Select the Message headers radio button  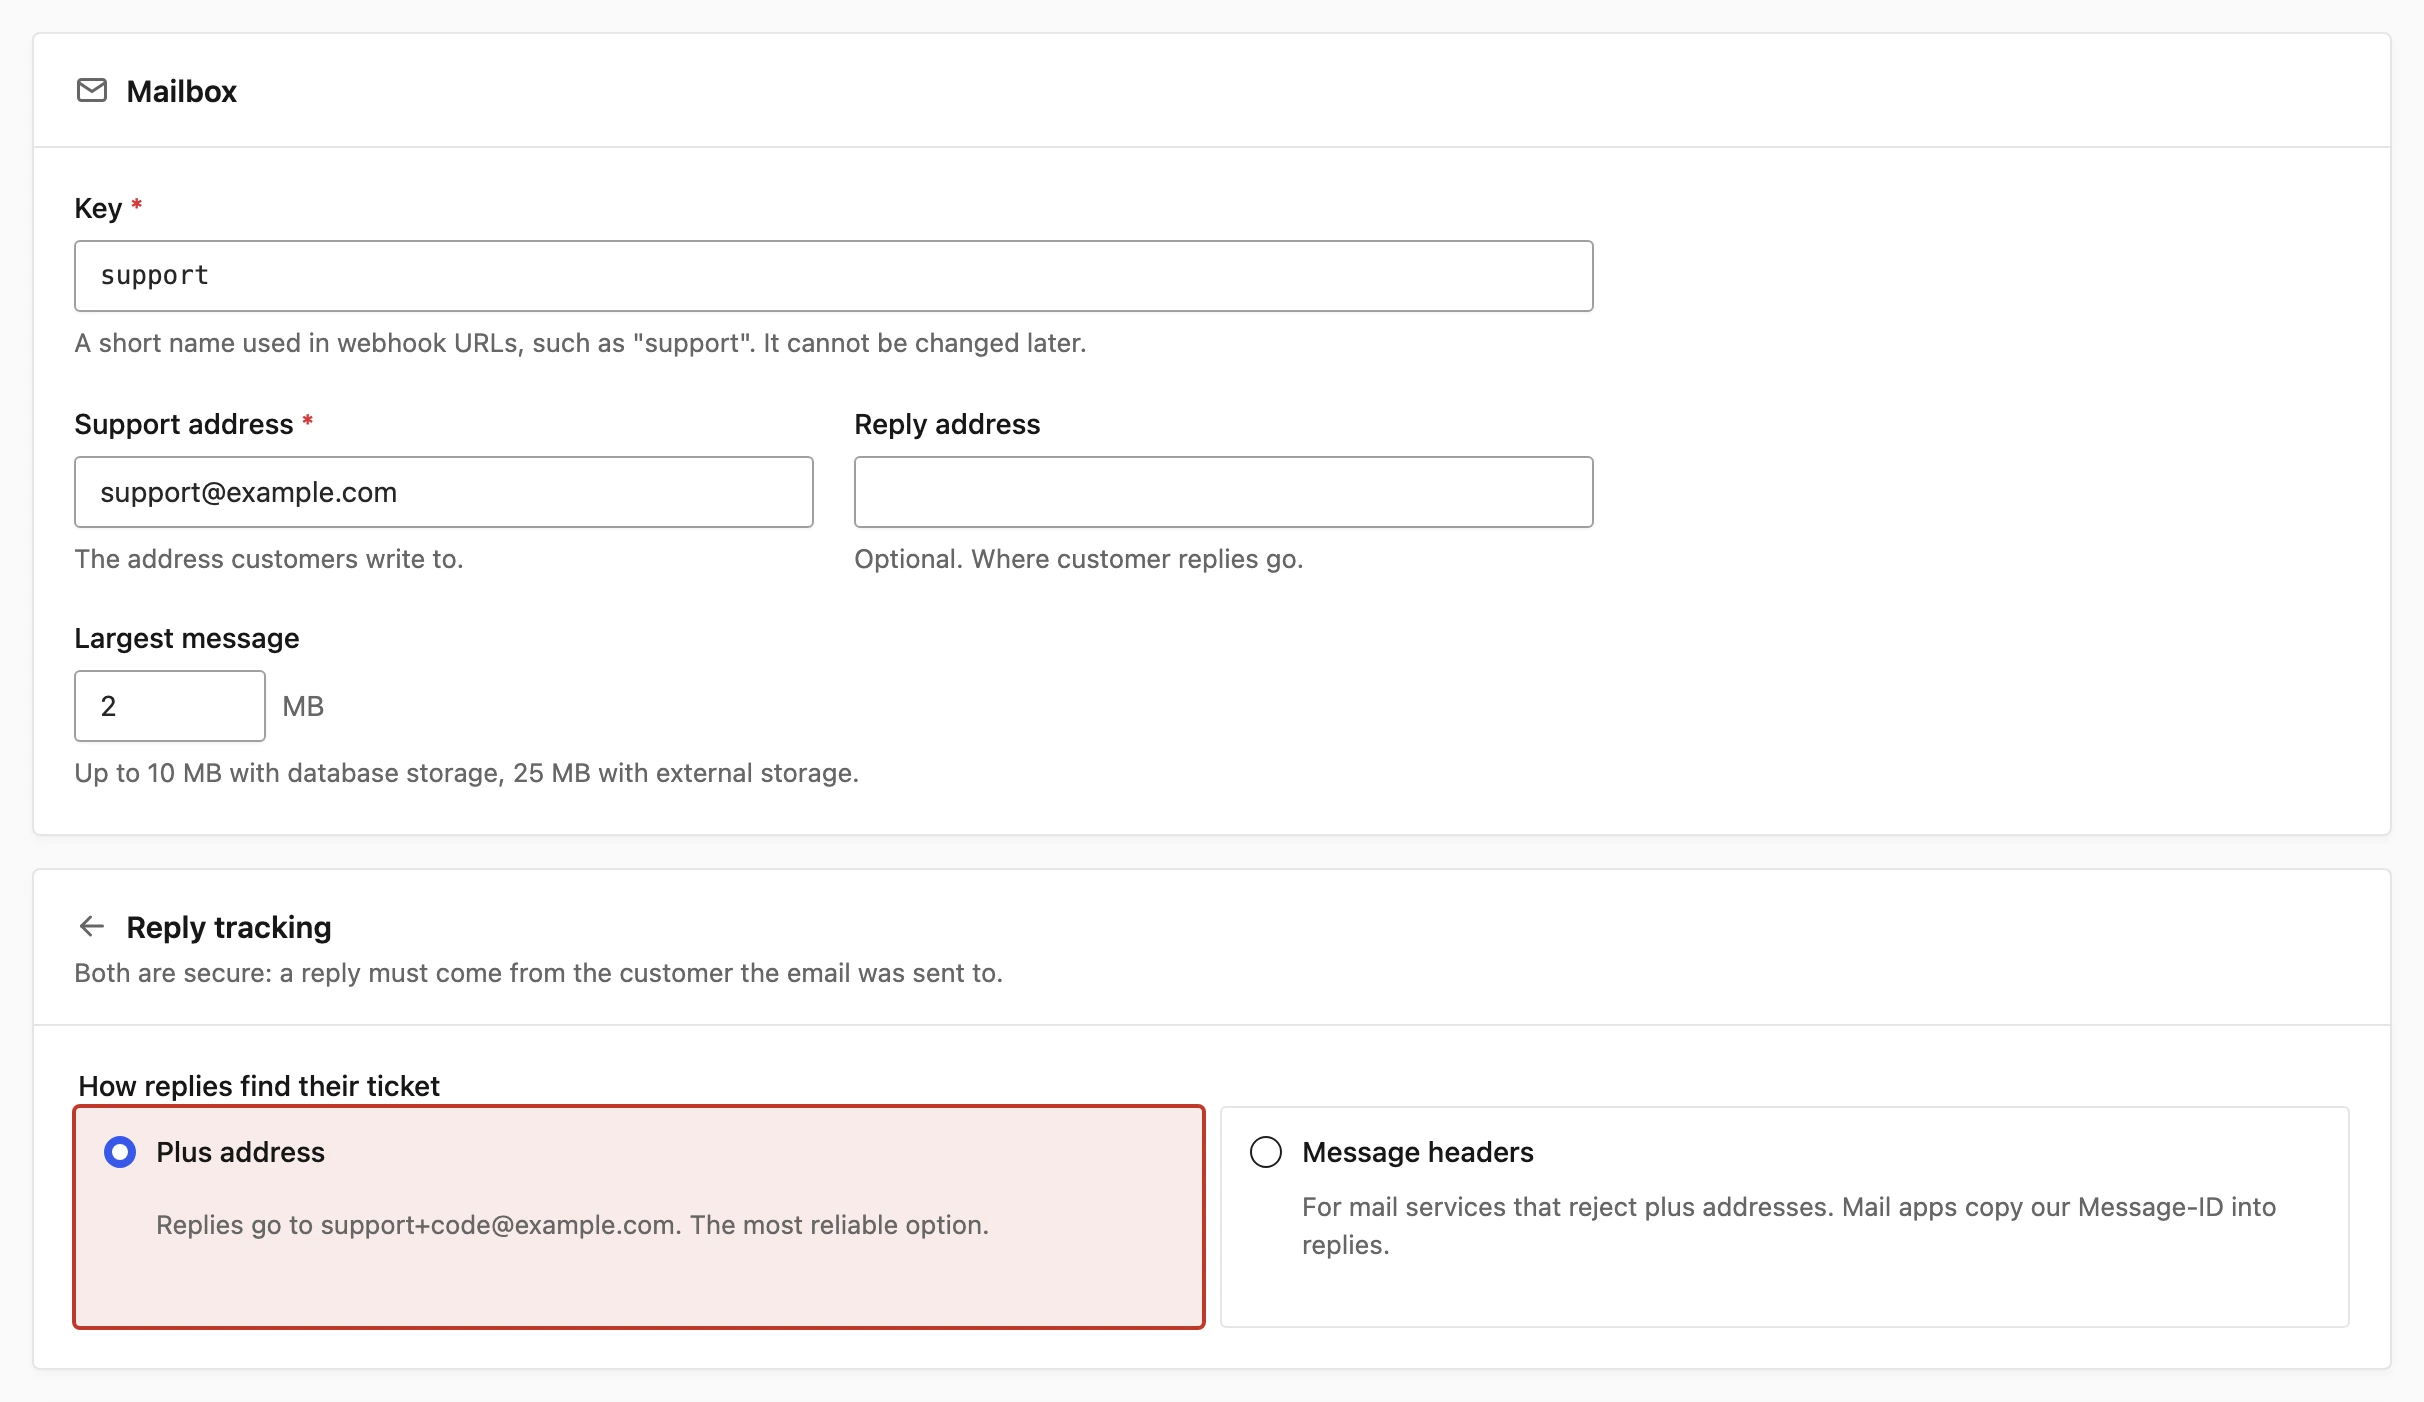pyautogui.click(x=1266, y=1152)
